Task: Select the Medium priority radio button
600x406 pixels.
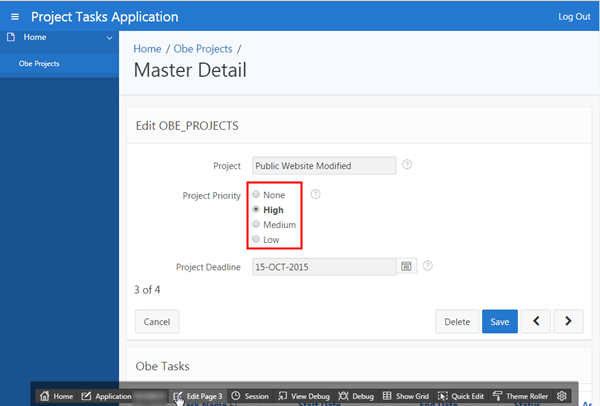Action: coord(257,225)
